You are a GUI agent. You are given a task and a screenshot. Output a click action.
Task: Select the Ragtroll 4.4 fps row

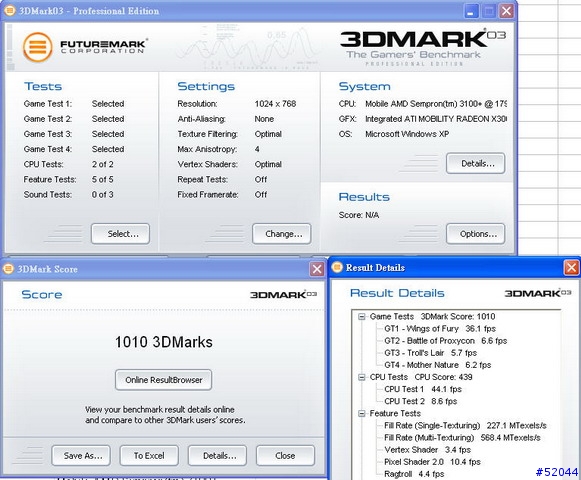click(414, 474)
